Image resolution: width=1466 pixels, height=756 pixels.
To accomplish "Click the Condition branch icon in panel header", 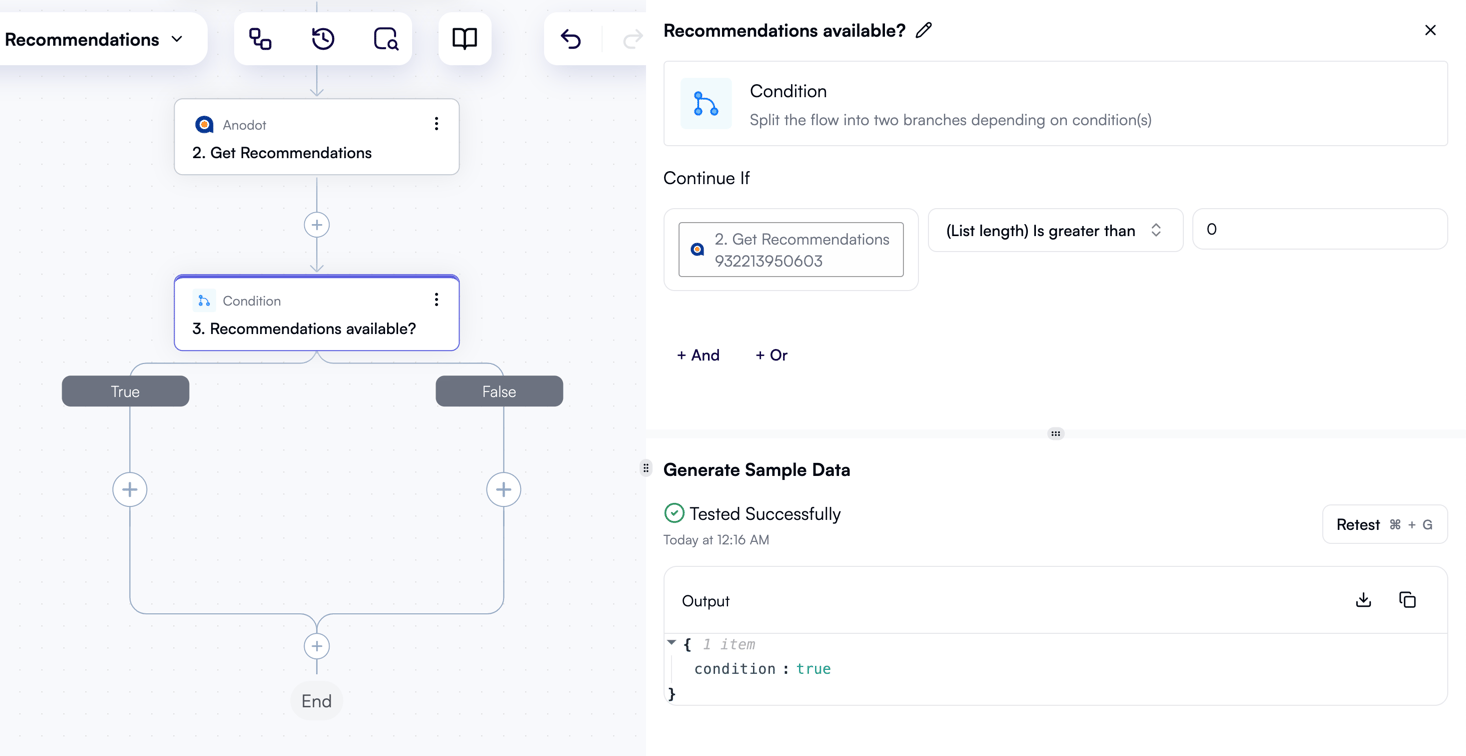I will [x=706, y=104].
